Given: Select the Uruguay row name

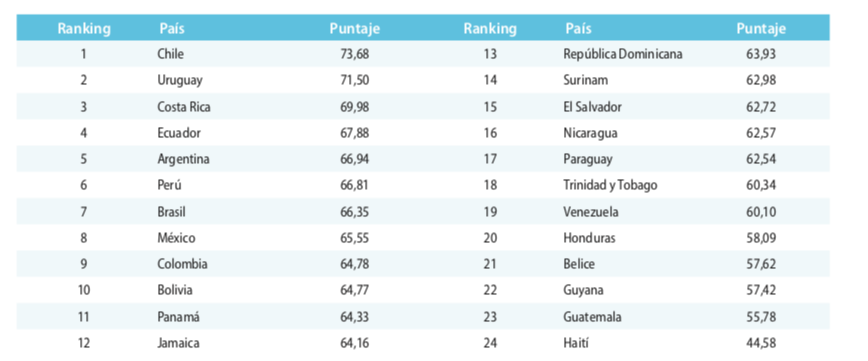Looking at the screenshot, I should [180, 80].
